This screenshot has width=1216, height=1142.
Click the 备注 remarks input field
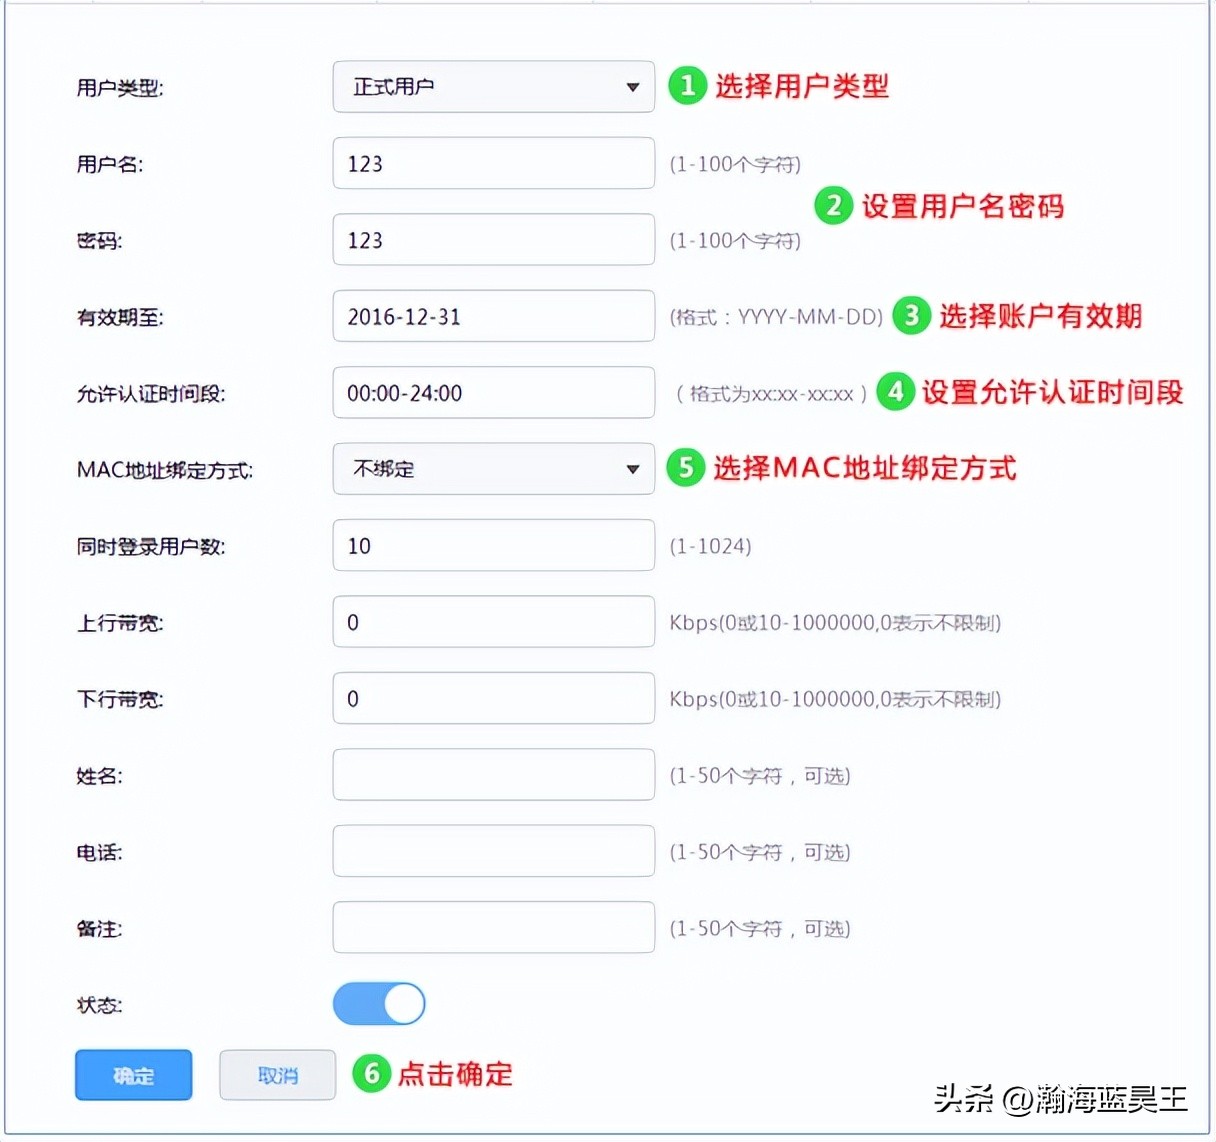493,927
